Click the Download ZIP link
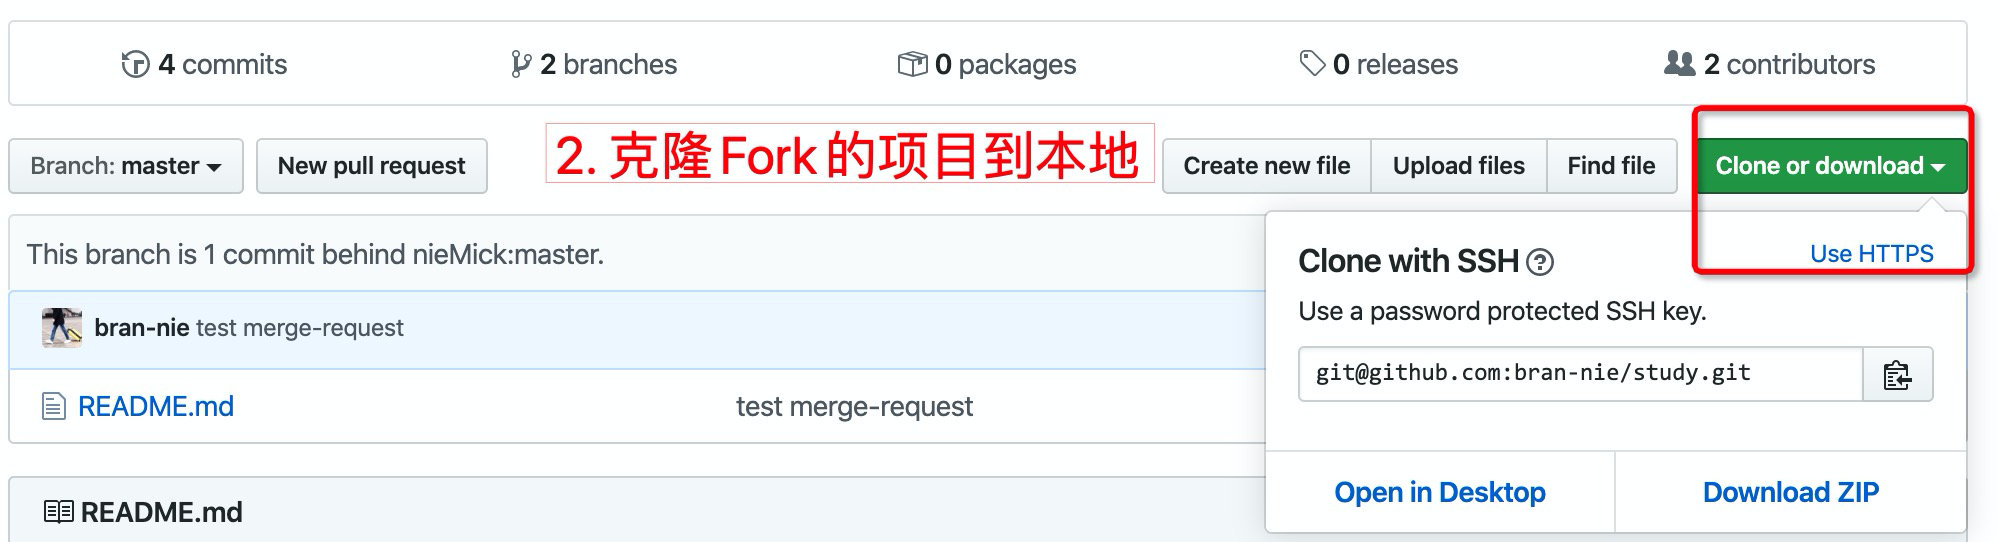1998x542 pixels. point(1790,492)
